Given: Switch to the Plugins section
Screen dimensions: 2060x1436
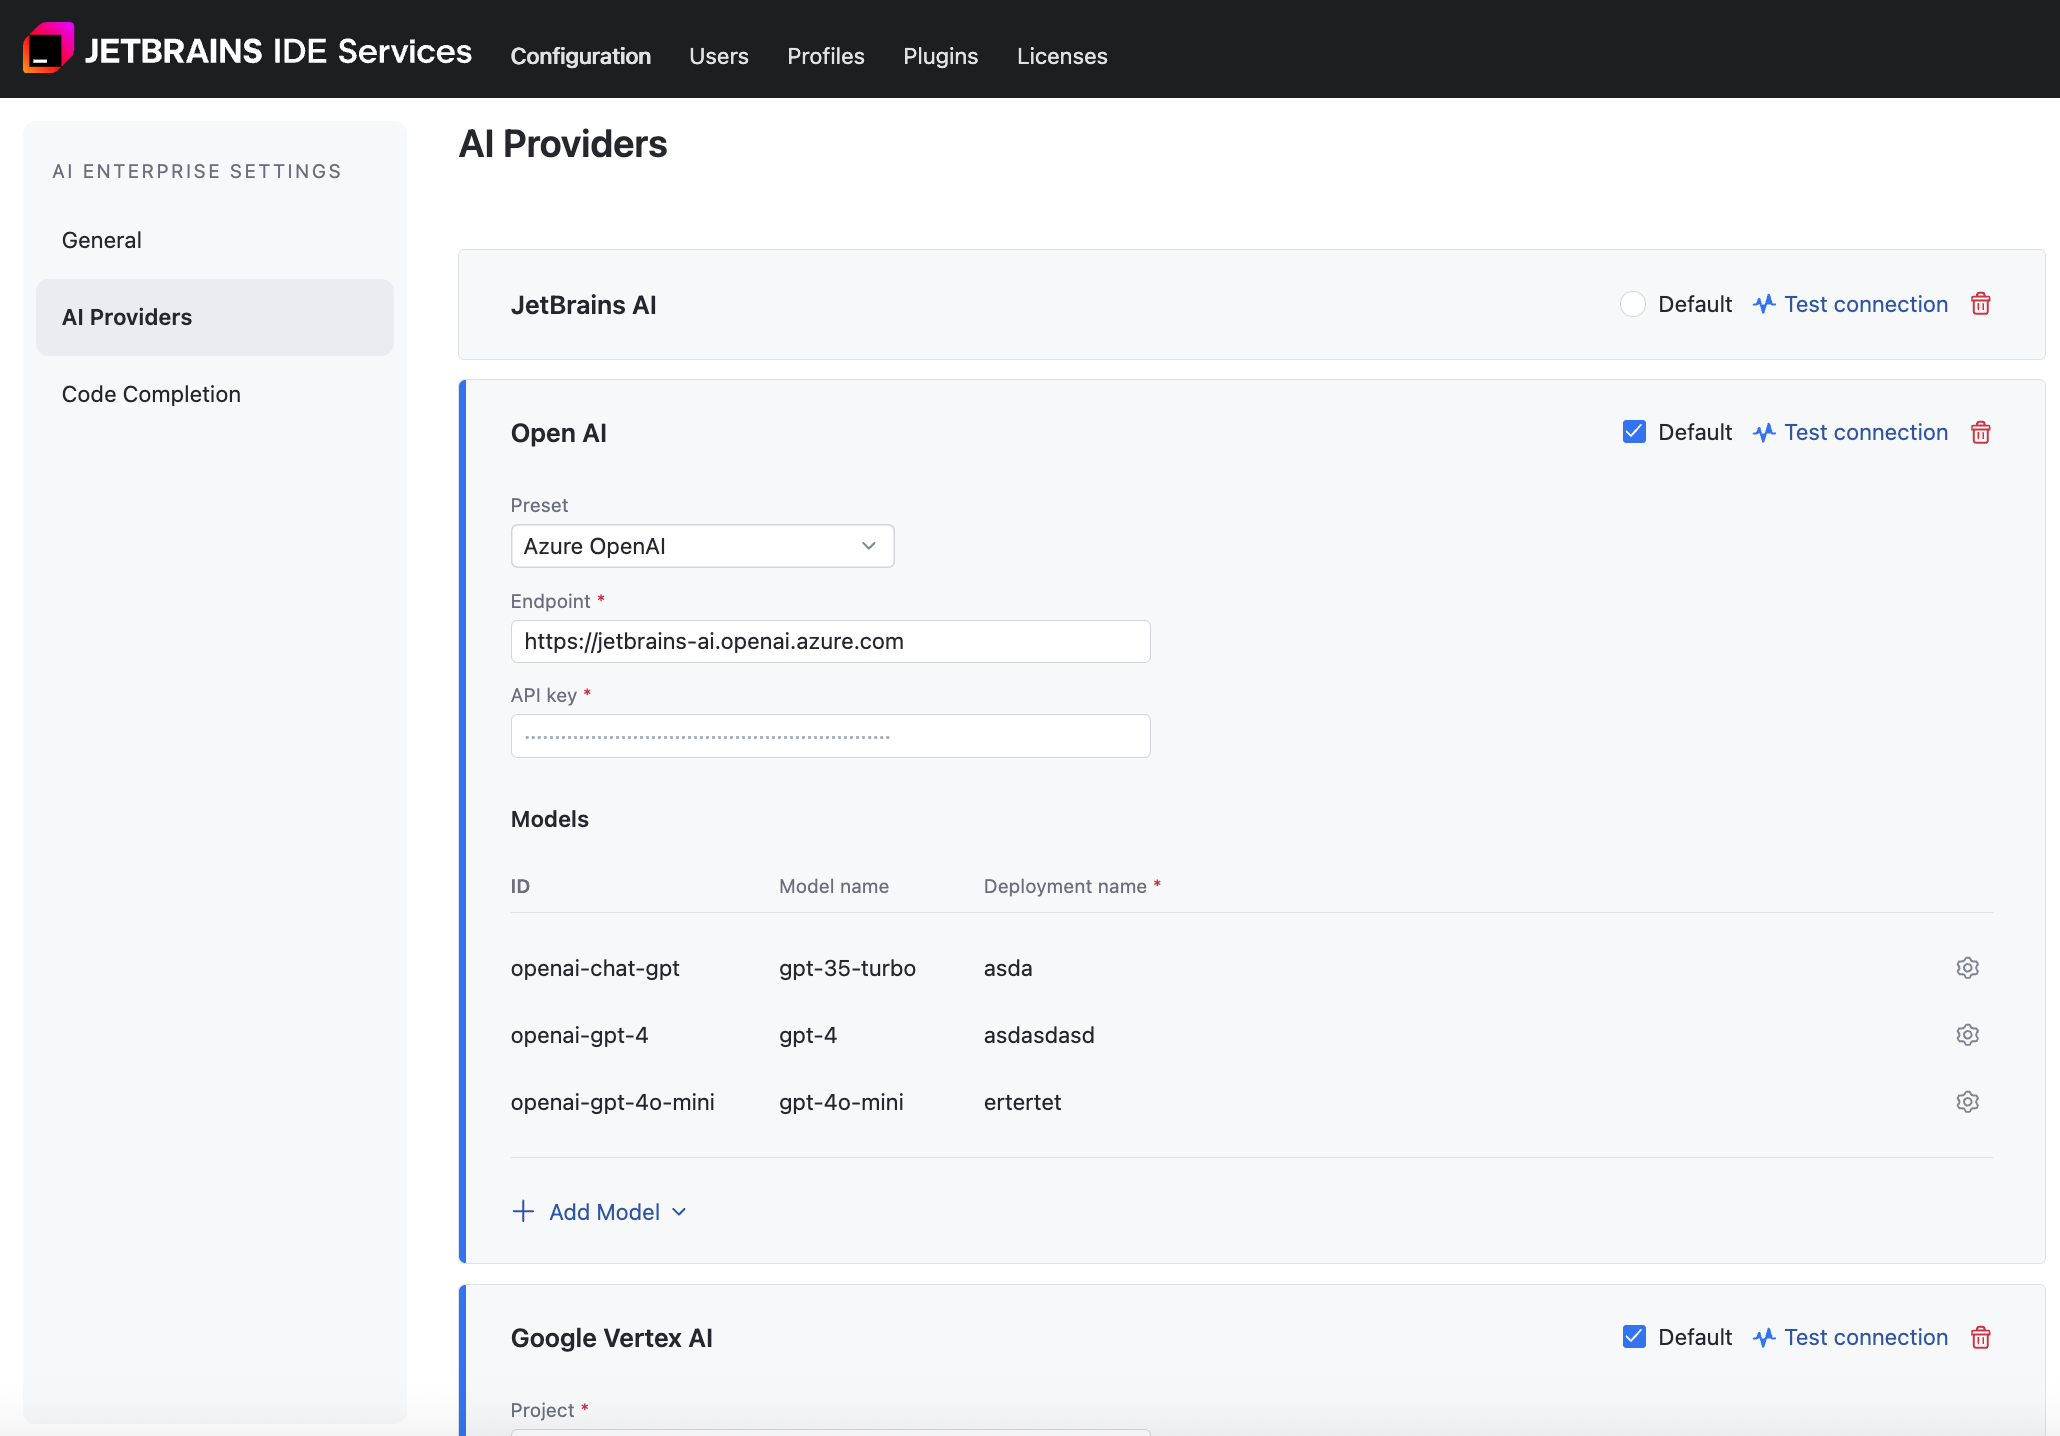Looking at the screenshot, I should tap(940, 56).
